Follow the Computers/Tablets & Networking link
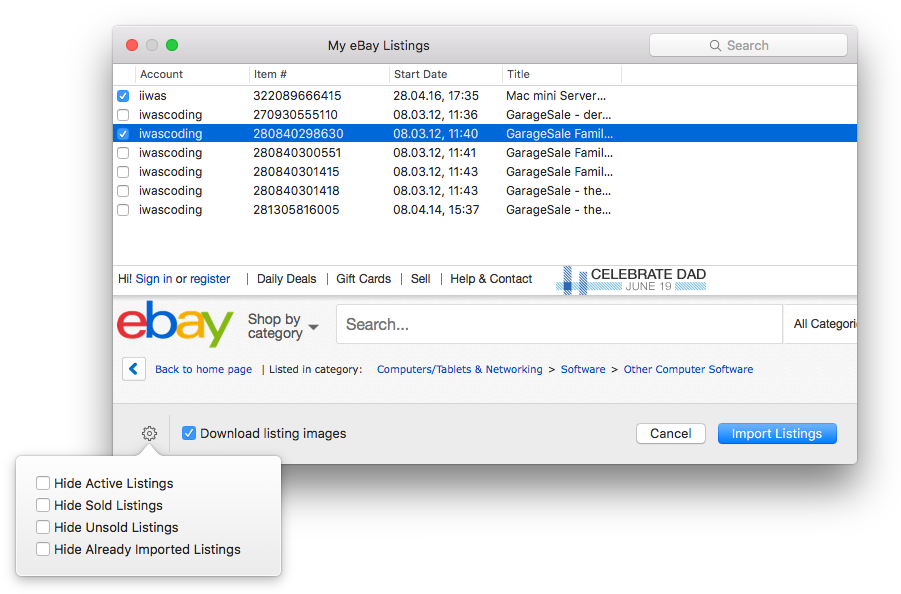The image size is (901, 594). coord(459,369)
